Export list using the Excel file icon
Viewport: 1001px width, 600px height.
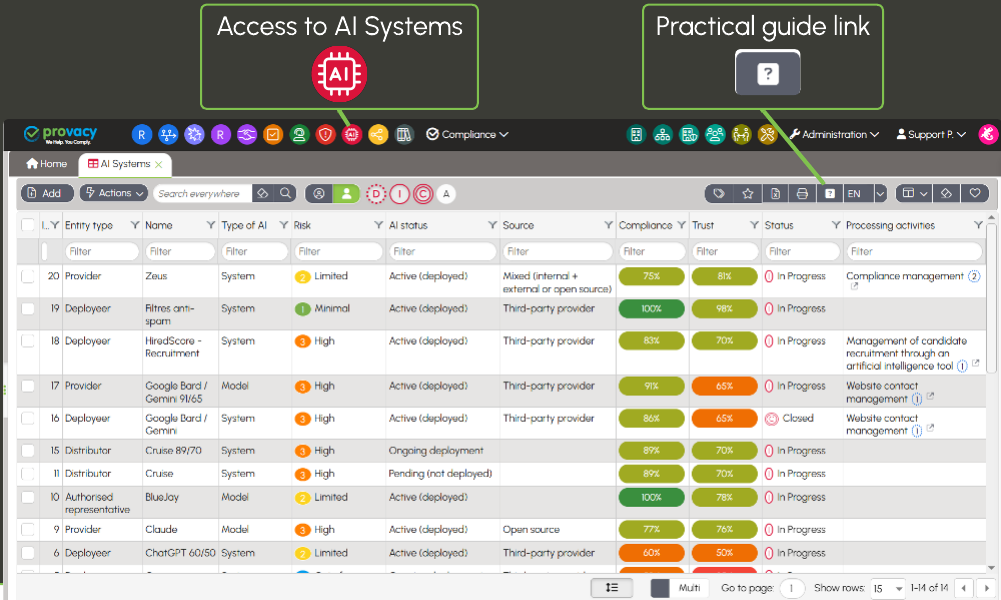[775, 193]
